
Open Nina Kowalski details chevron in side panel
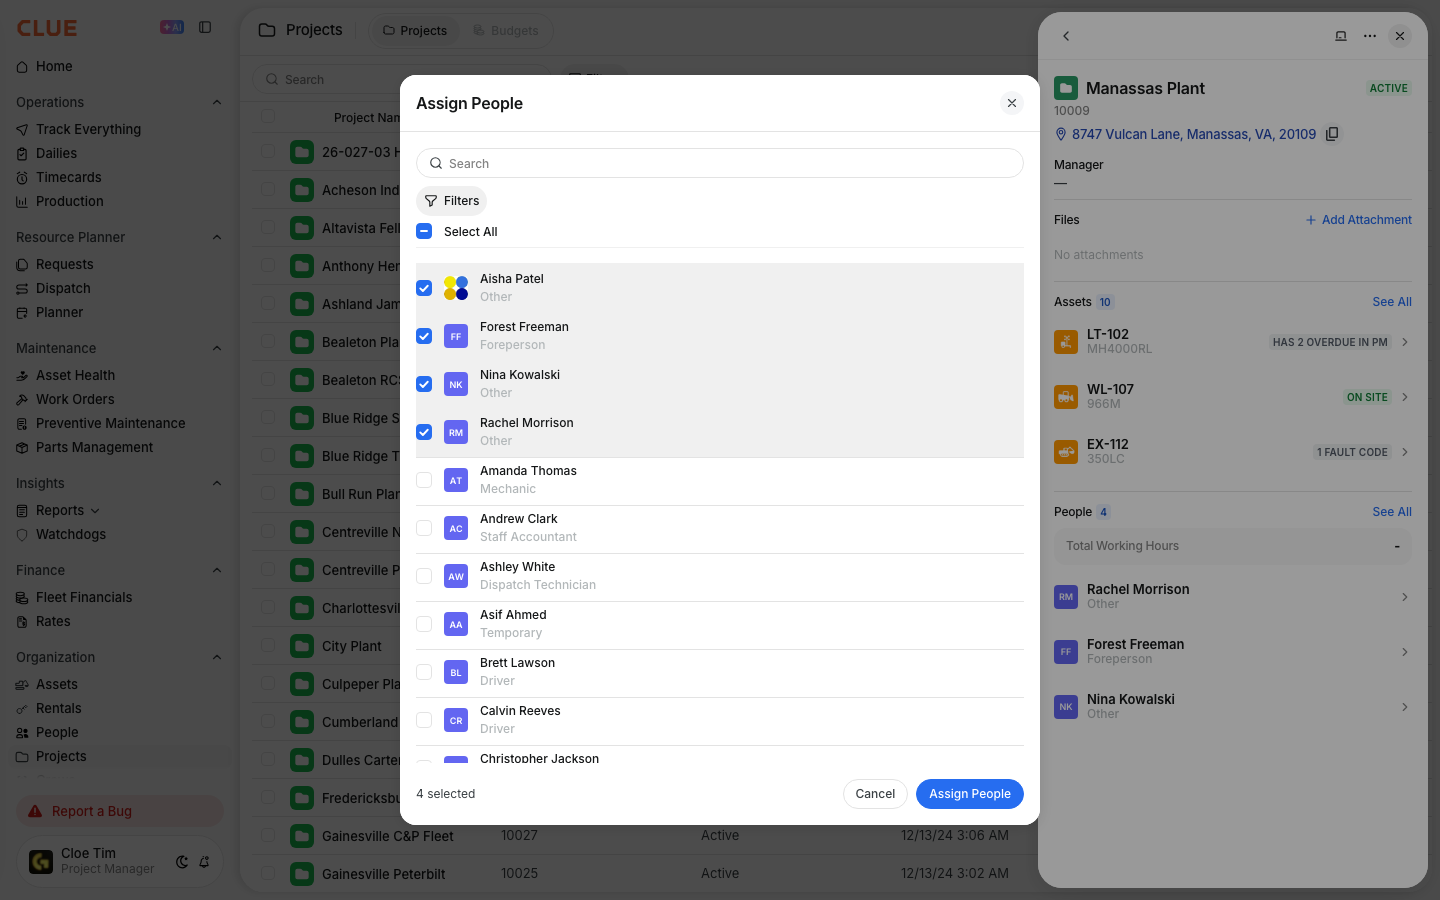coord(1405,707)
